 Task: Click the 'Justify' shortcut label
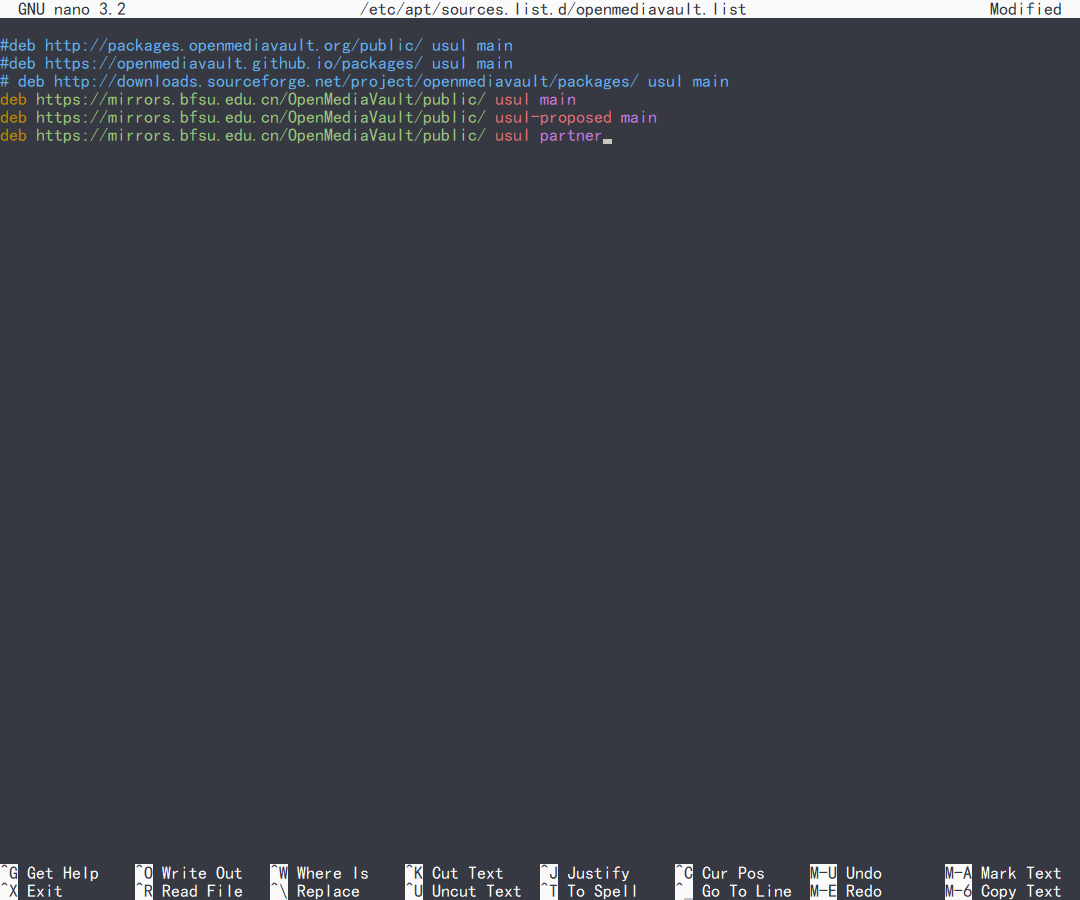click(x=598, y=873)
